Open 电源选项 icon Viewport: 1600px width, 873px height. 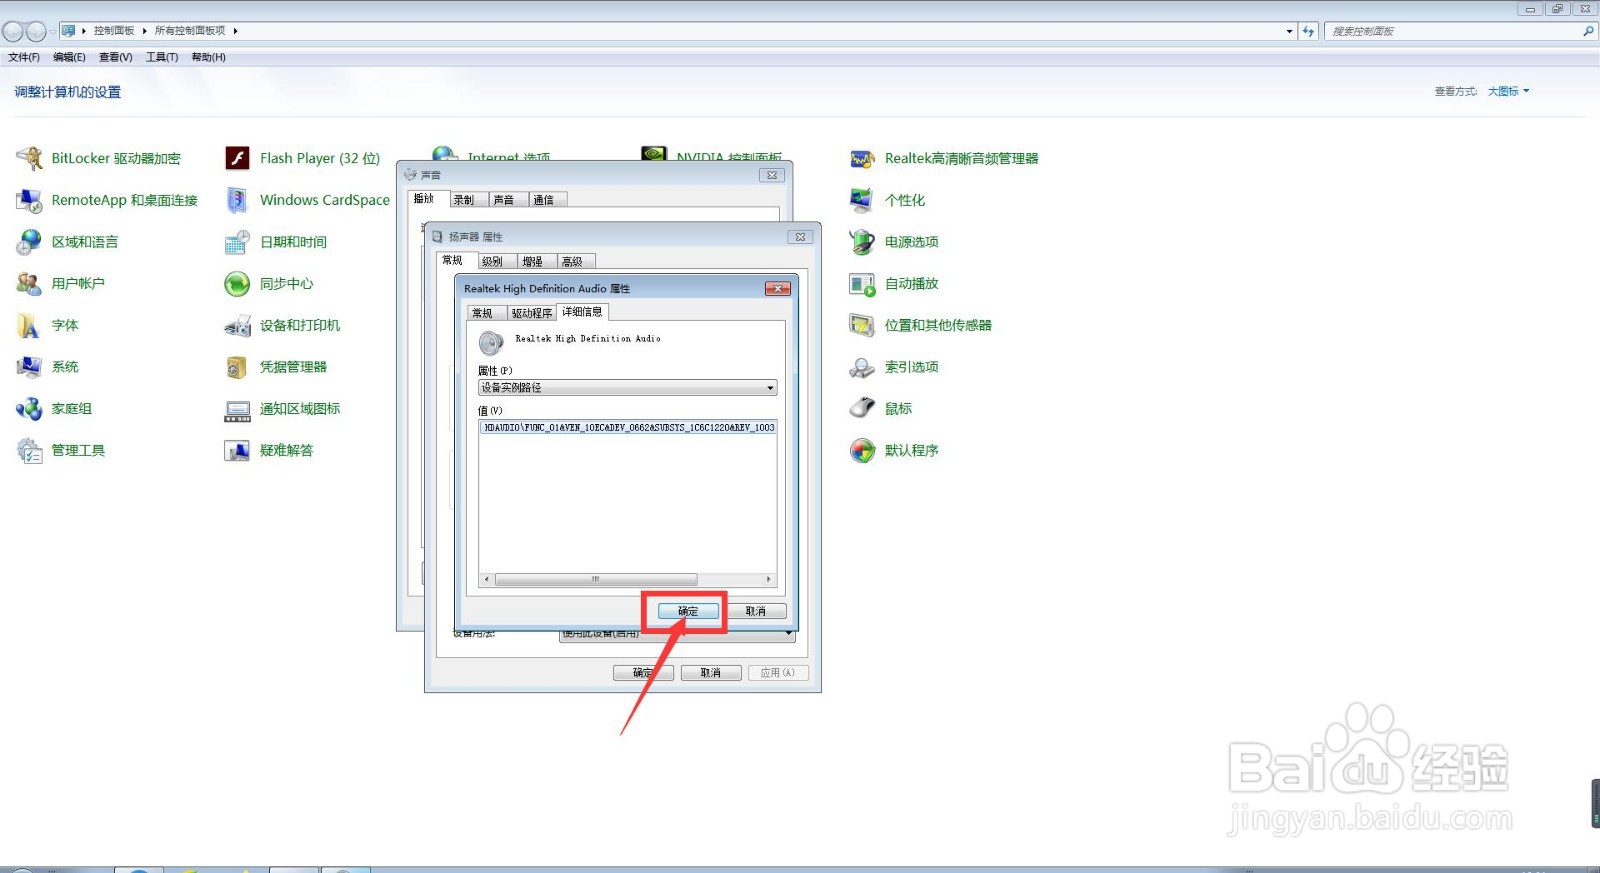point(862,242)
